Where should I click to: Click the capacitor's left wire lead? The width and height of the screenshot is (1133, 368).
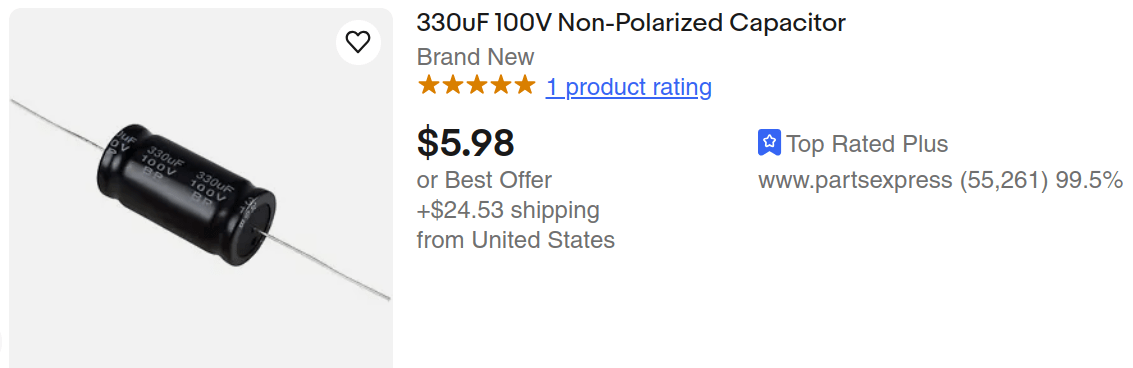pyautogui.click(x=59, y=125)
